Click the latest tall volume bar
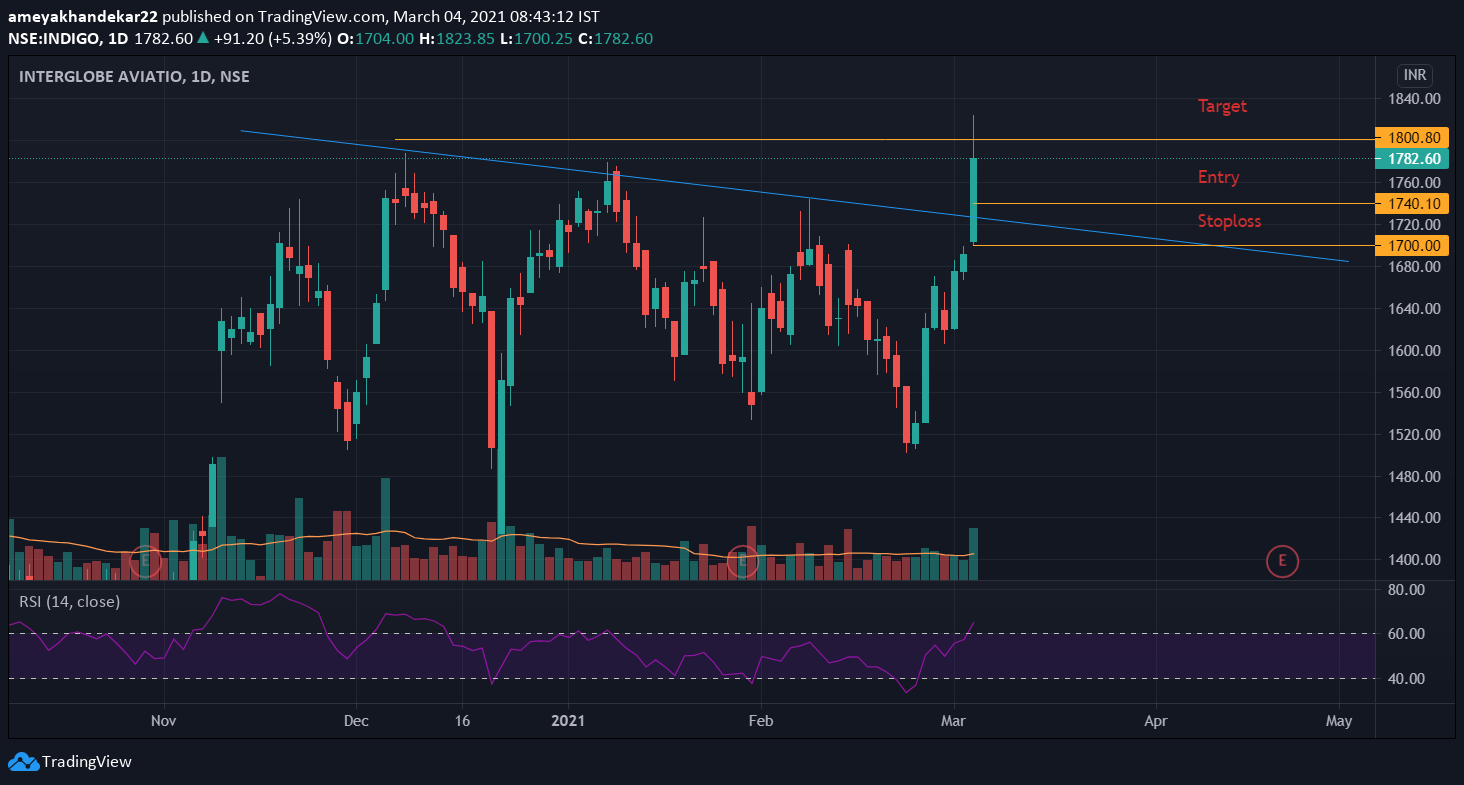Image resolution: width=1464 pixels, height=785 pixels. coord(973,554)
